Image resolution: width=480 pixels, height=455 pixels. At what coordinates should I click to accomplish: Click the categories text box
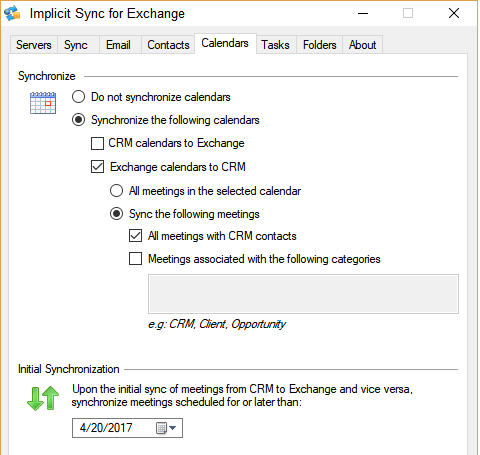click(303, 294)
